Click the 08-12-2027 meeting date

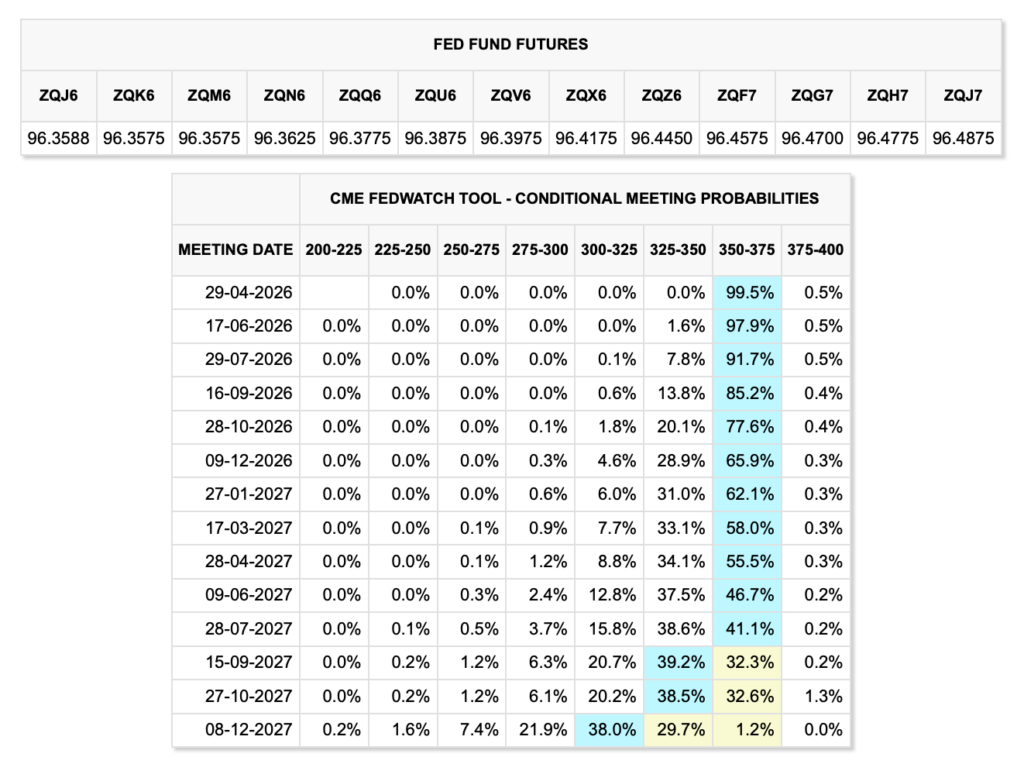tap(236, 730)
